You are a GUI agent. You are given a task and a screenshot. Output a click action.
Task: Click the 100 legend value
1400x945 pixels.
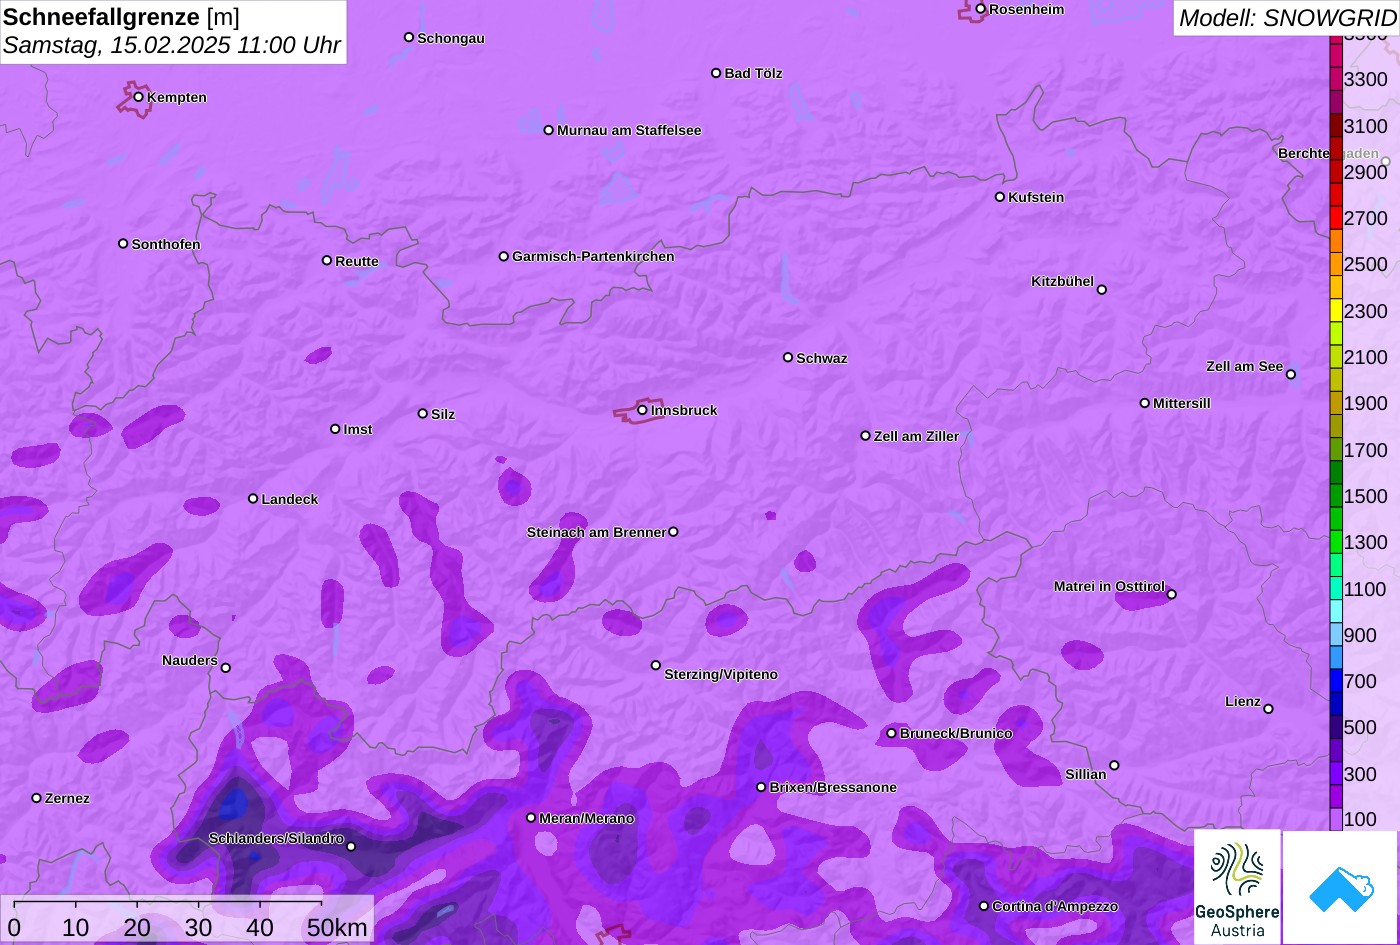coord(1360,819)
